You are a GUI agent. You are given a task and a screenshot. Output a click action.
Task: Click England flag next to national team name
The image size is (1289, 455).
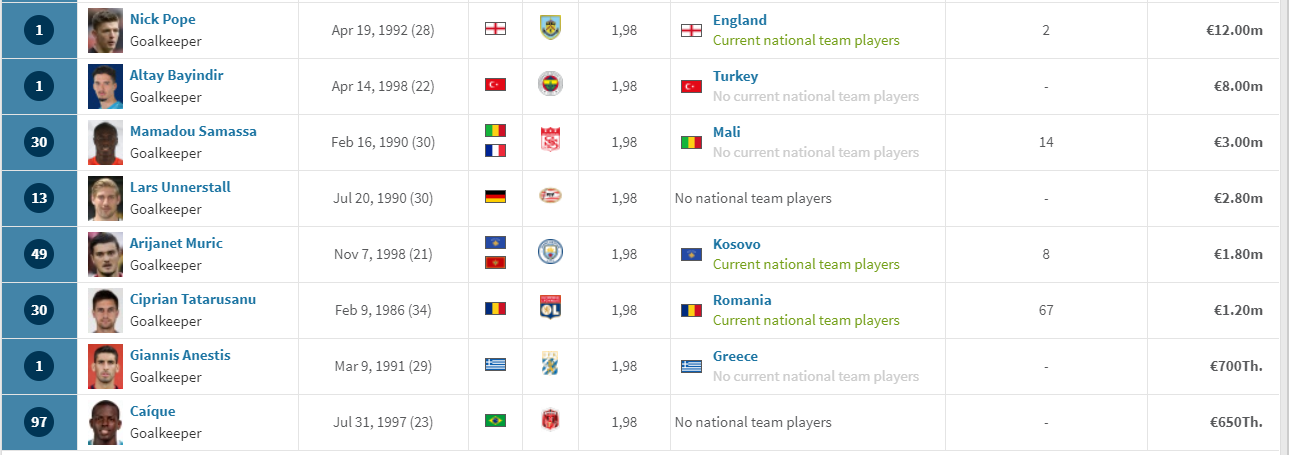[691, 30]
